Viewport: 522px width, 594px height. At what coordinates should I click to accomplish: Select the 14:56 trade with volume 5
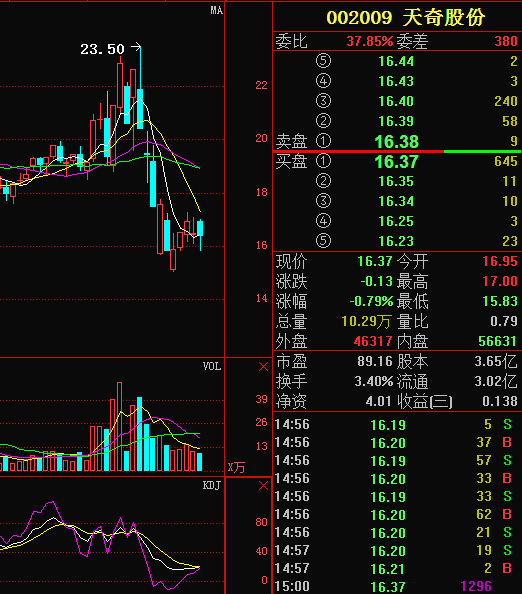[397, 425]
